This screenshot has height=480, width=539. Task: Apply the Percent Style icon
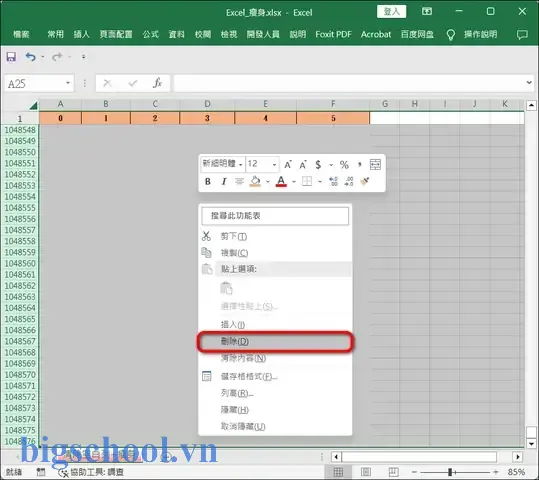pos(344,164)
